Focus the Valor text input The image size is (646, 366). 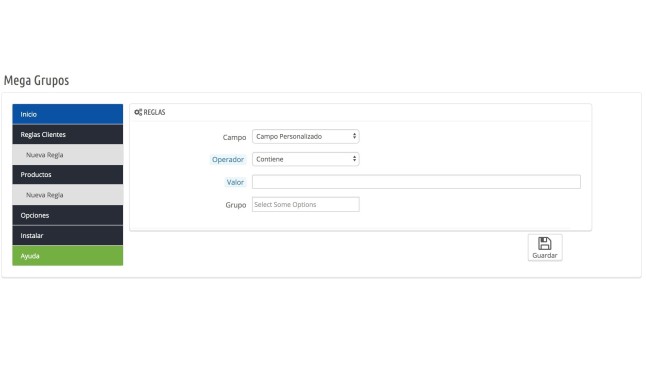(416, 182)
